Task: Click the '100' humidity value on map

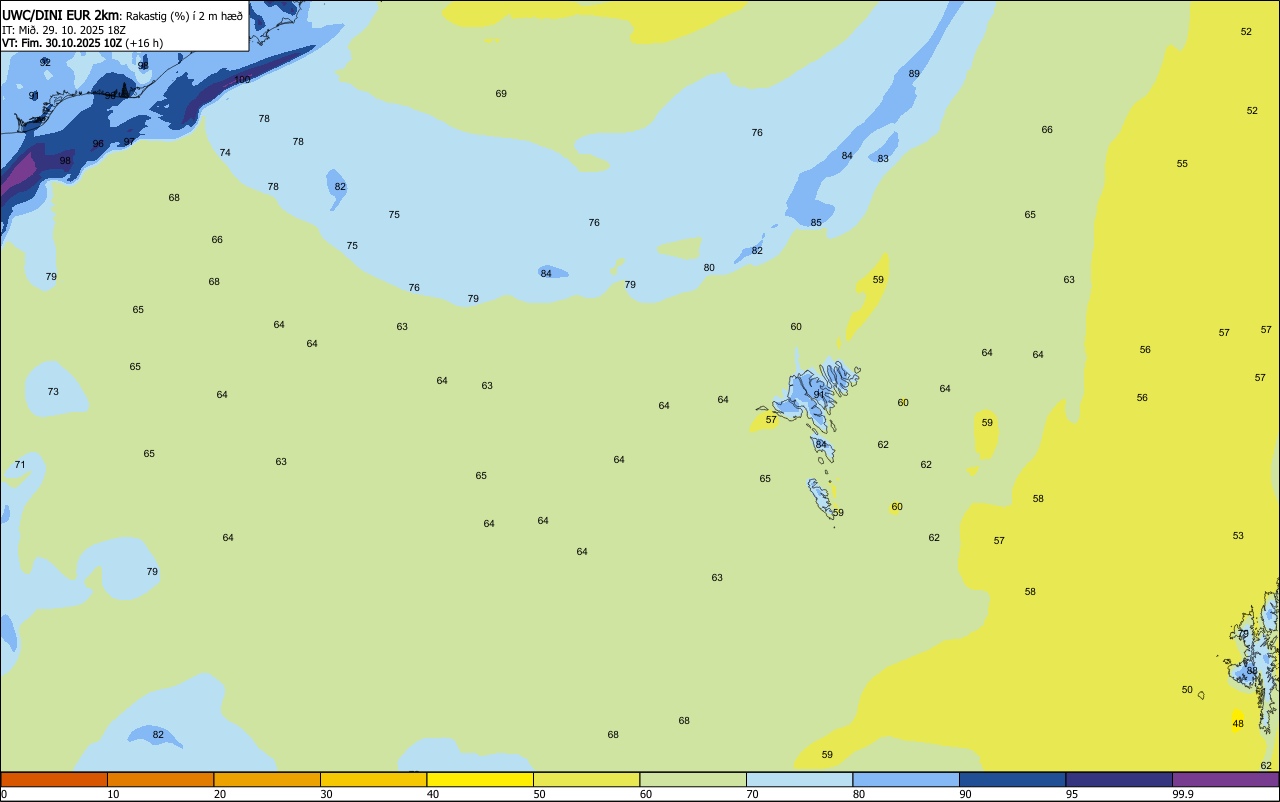Action: (x=242, y=79)
